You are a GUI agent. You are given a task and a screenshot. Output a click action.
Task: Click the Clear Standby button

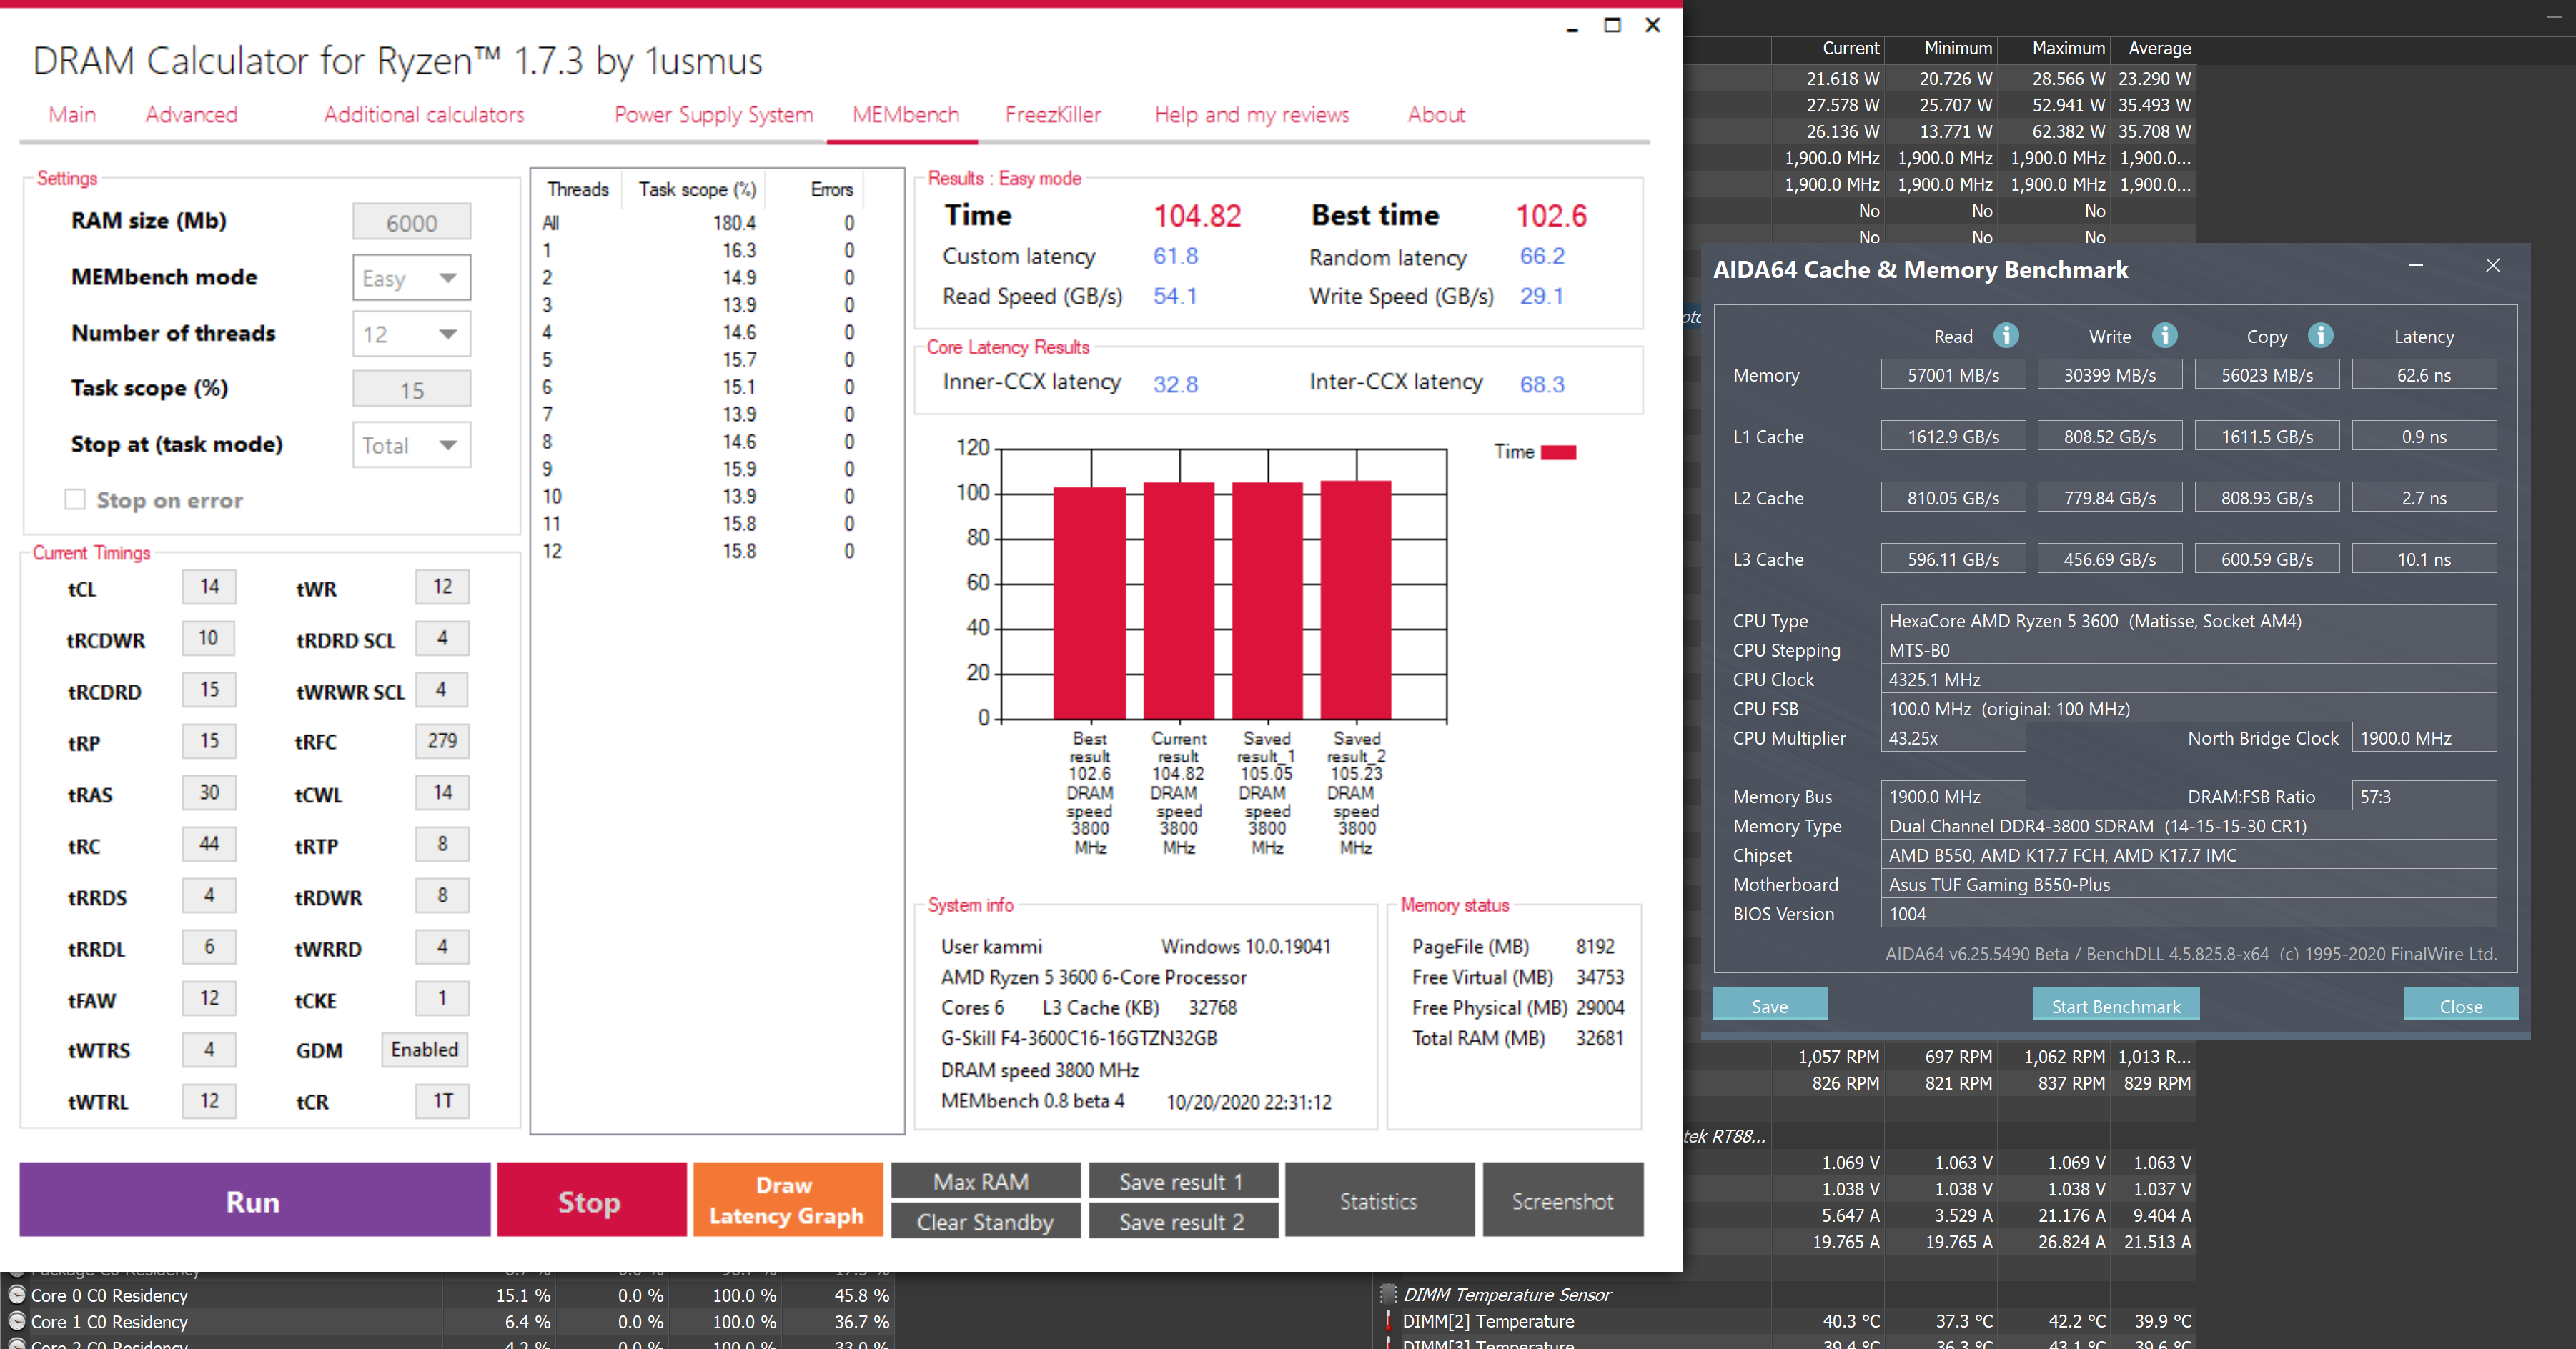tap(984, 1221)
